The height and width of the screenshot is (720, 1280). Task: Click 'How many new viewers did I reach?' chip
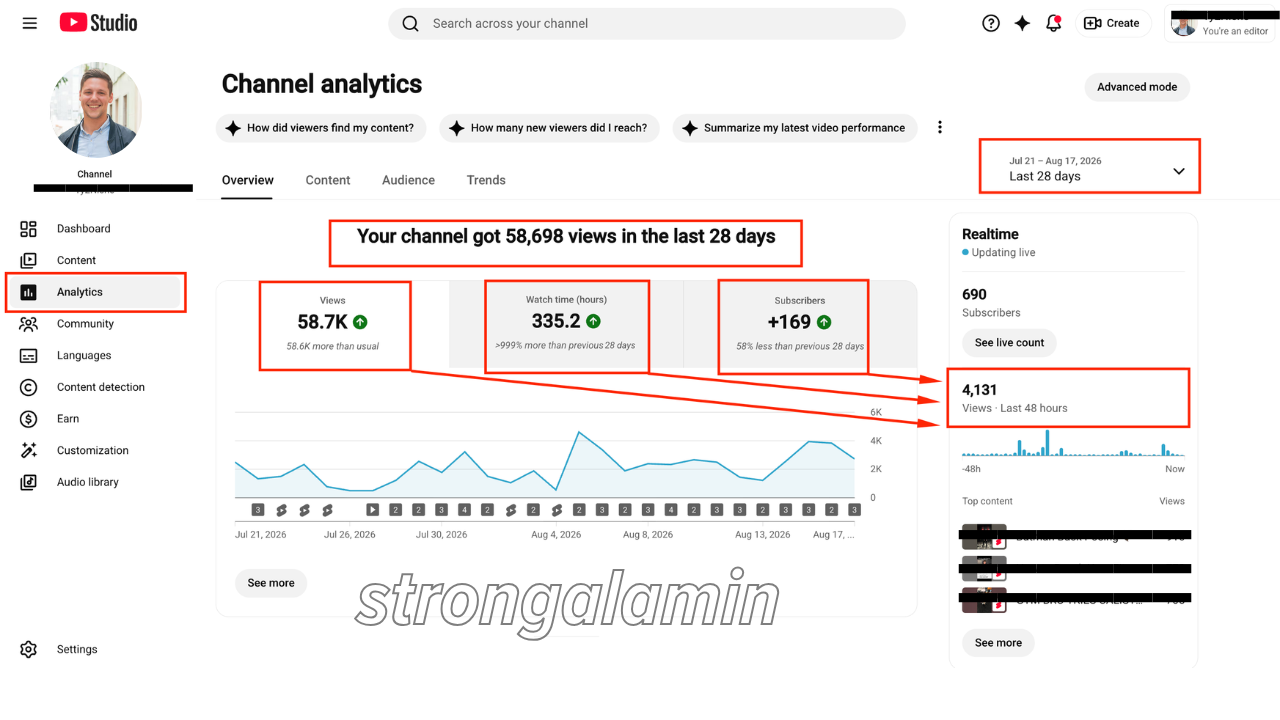click(x=549, y=128)
